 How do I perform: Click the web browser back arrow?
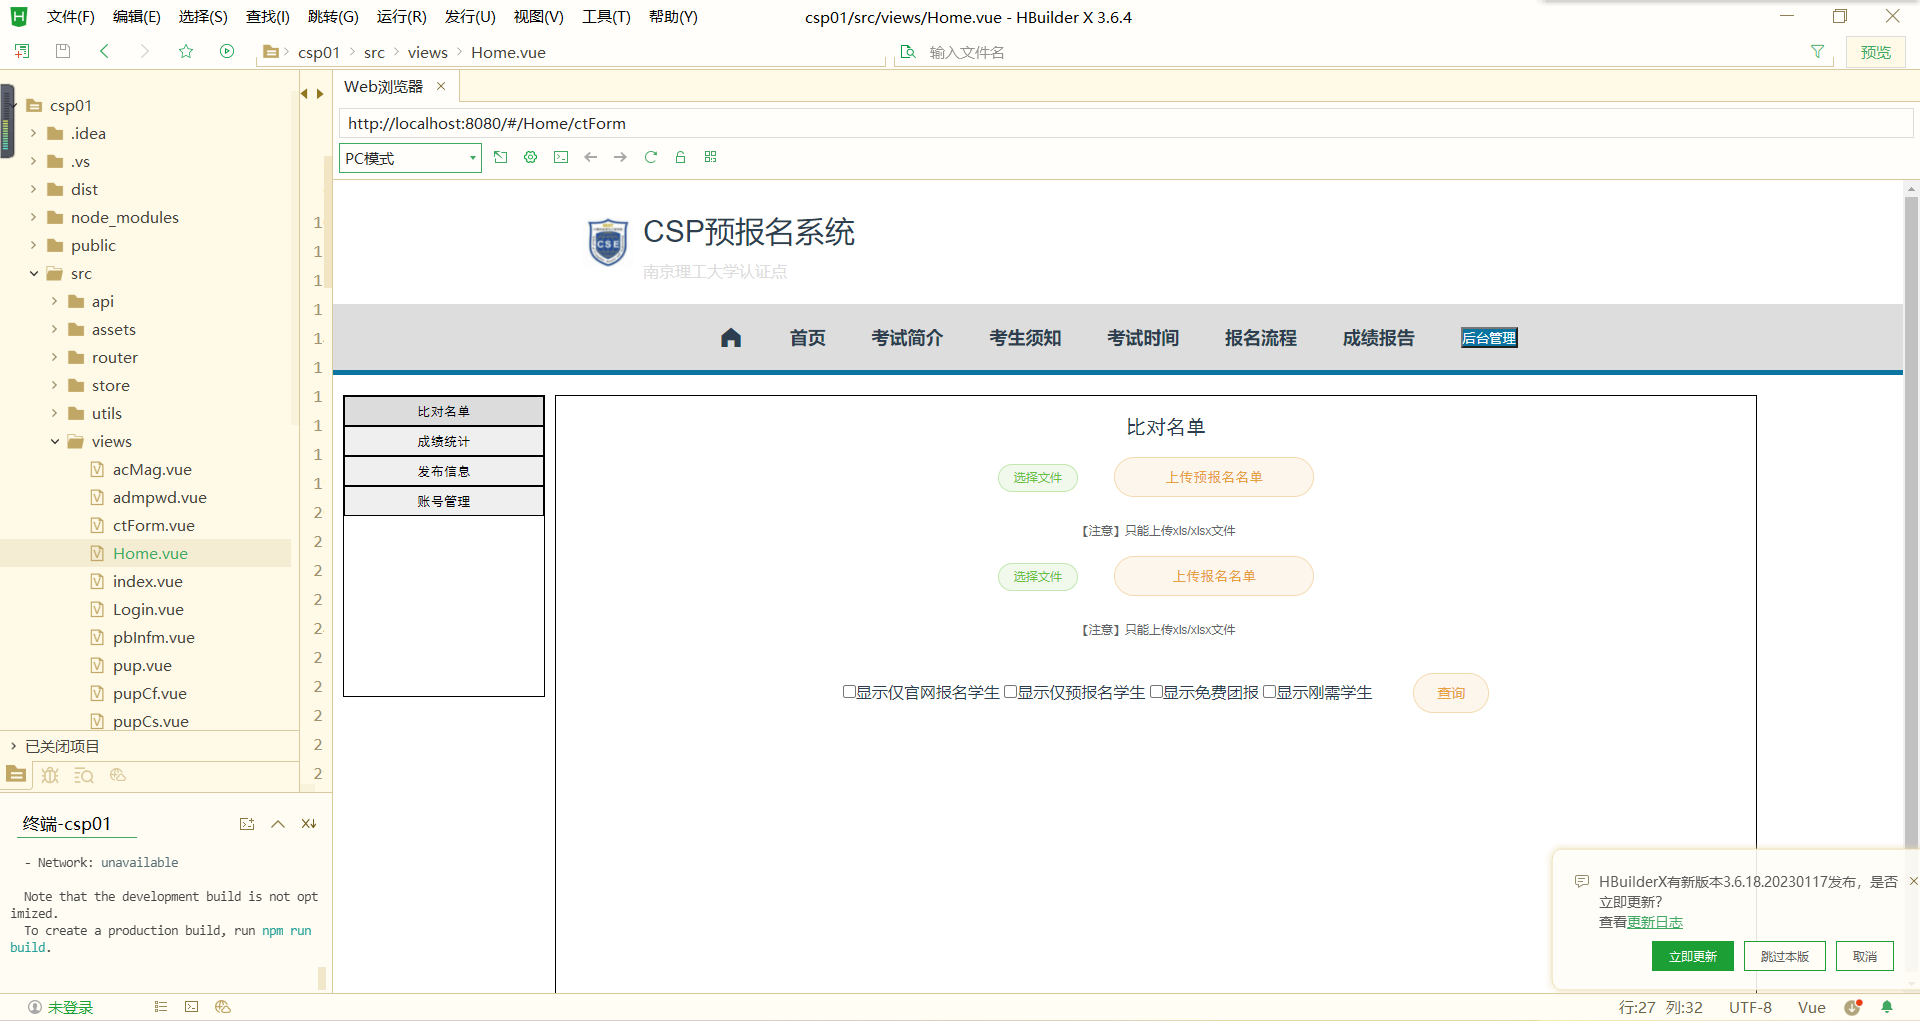click(x=591, y=157)
